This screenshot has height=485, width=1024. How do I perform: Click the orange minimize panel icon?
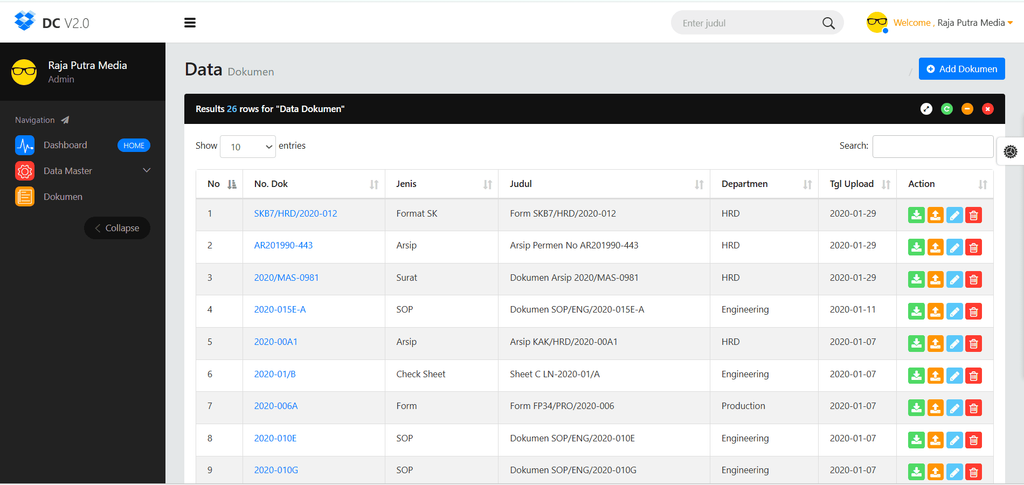967,109
